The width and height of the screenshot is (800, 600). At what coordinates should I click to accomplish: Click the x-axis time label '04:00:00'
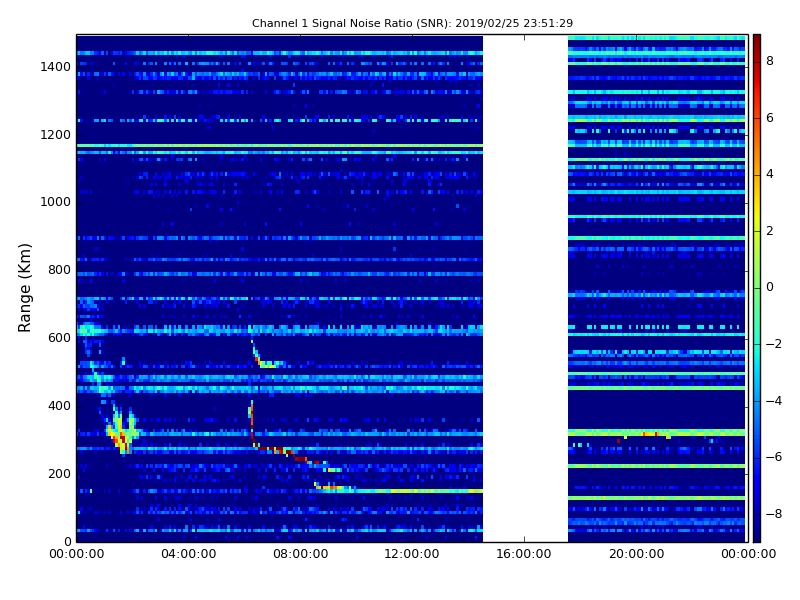click(x=189, y=554)
